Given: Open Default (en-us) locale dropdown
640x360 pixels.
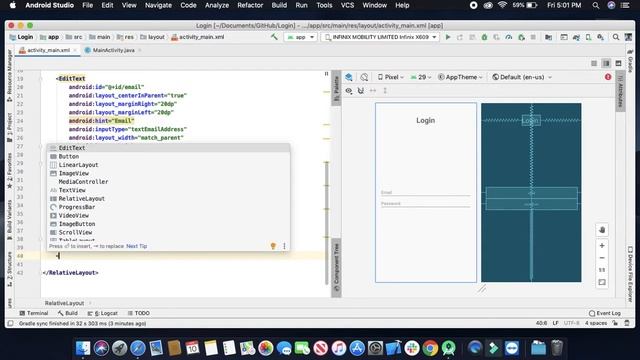Looking at the screenshot, I should point(522,77).
